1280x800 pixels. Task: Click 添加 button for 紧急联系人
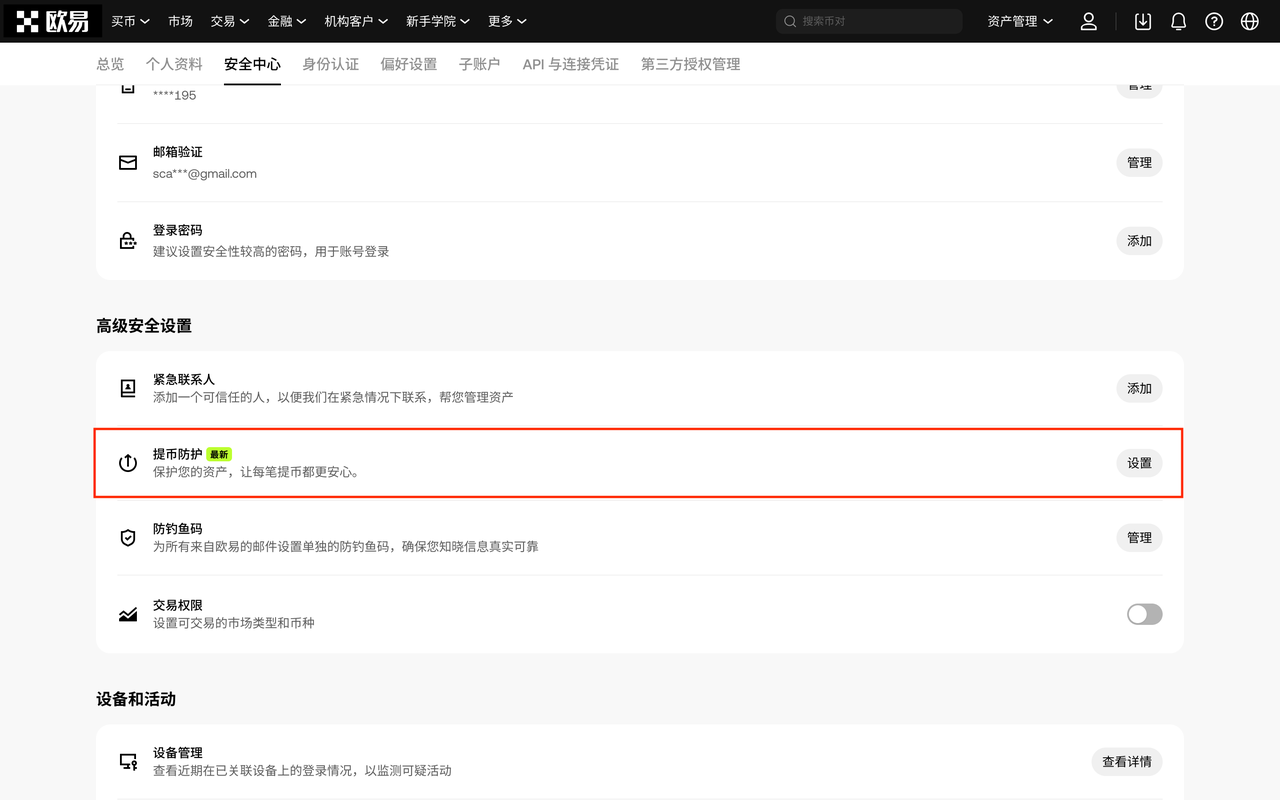coord(1139,388)
